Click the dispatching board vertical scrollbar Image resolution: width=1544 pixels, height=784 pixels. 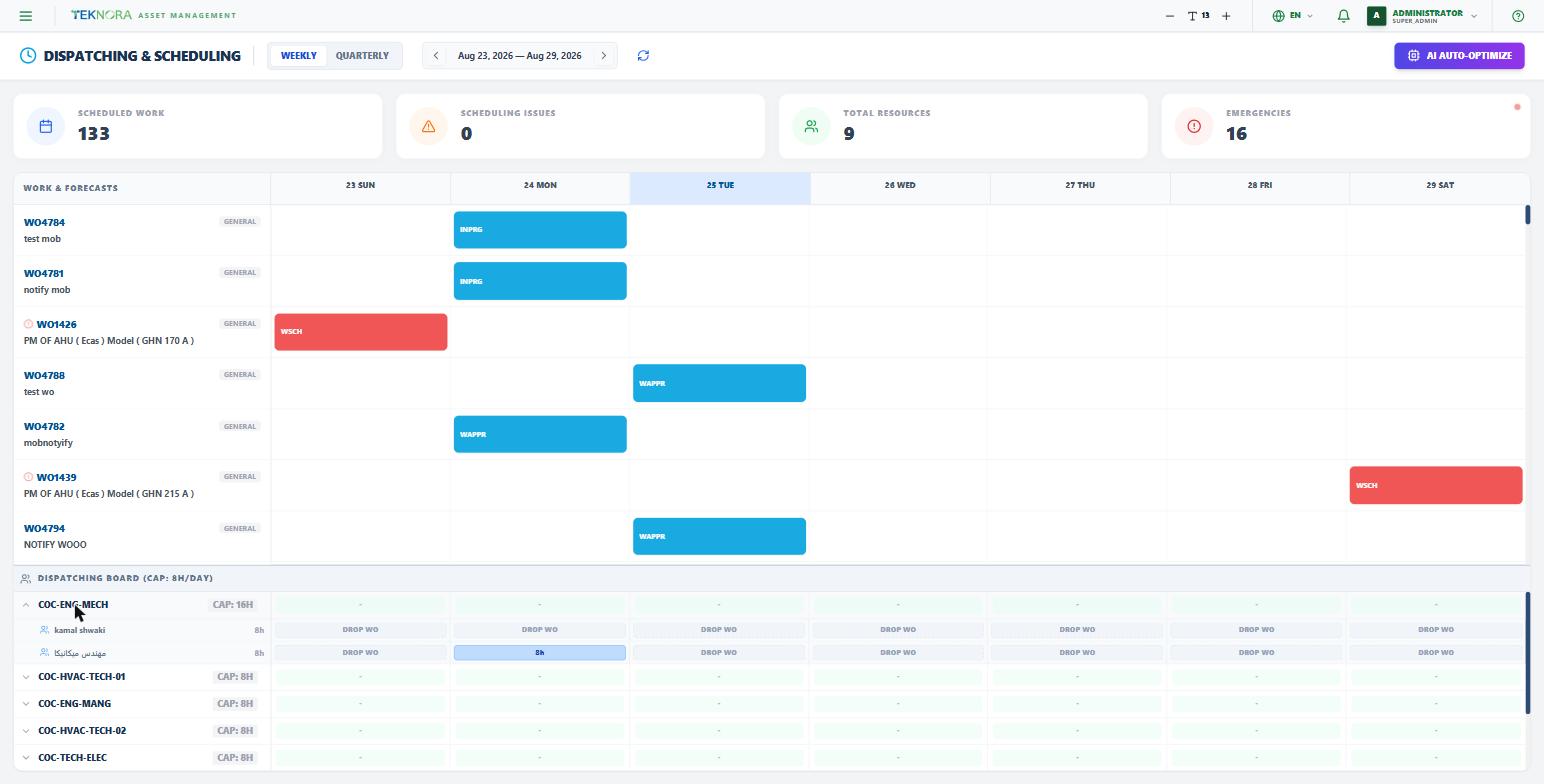coord(1527,653)
